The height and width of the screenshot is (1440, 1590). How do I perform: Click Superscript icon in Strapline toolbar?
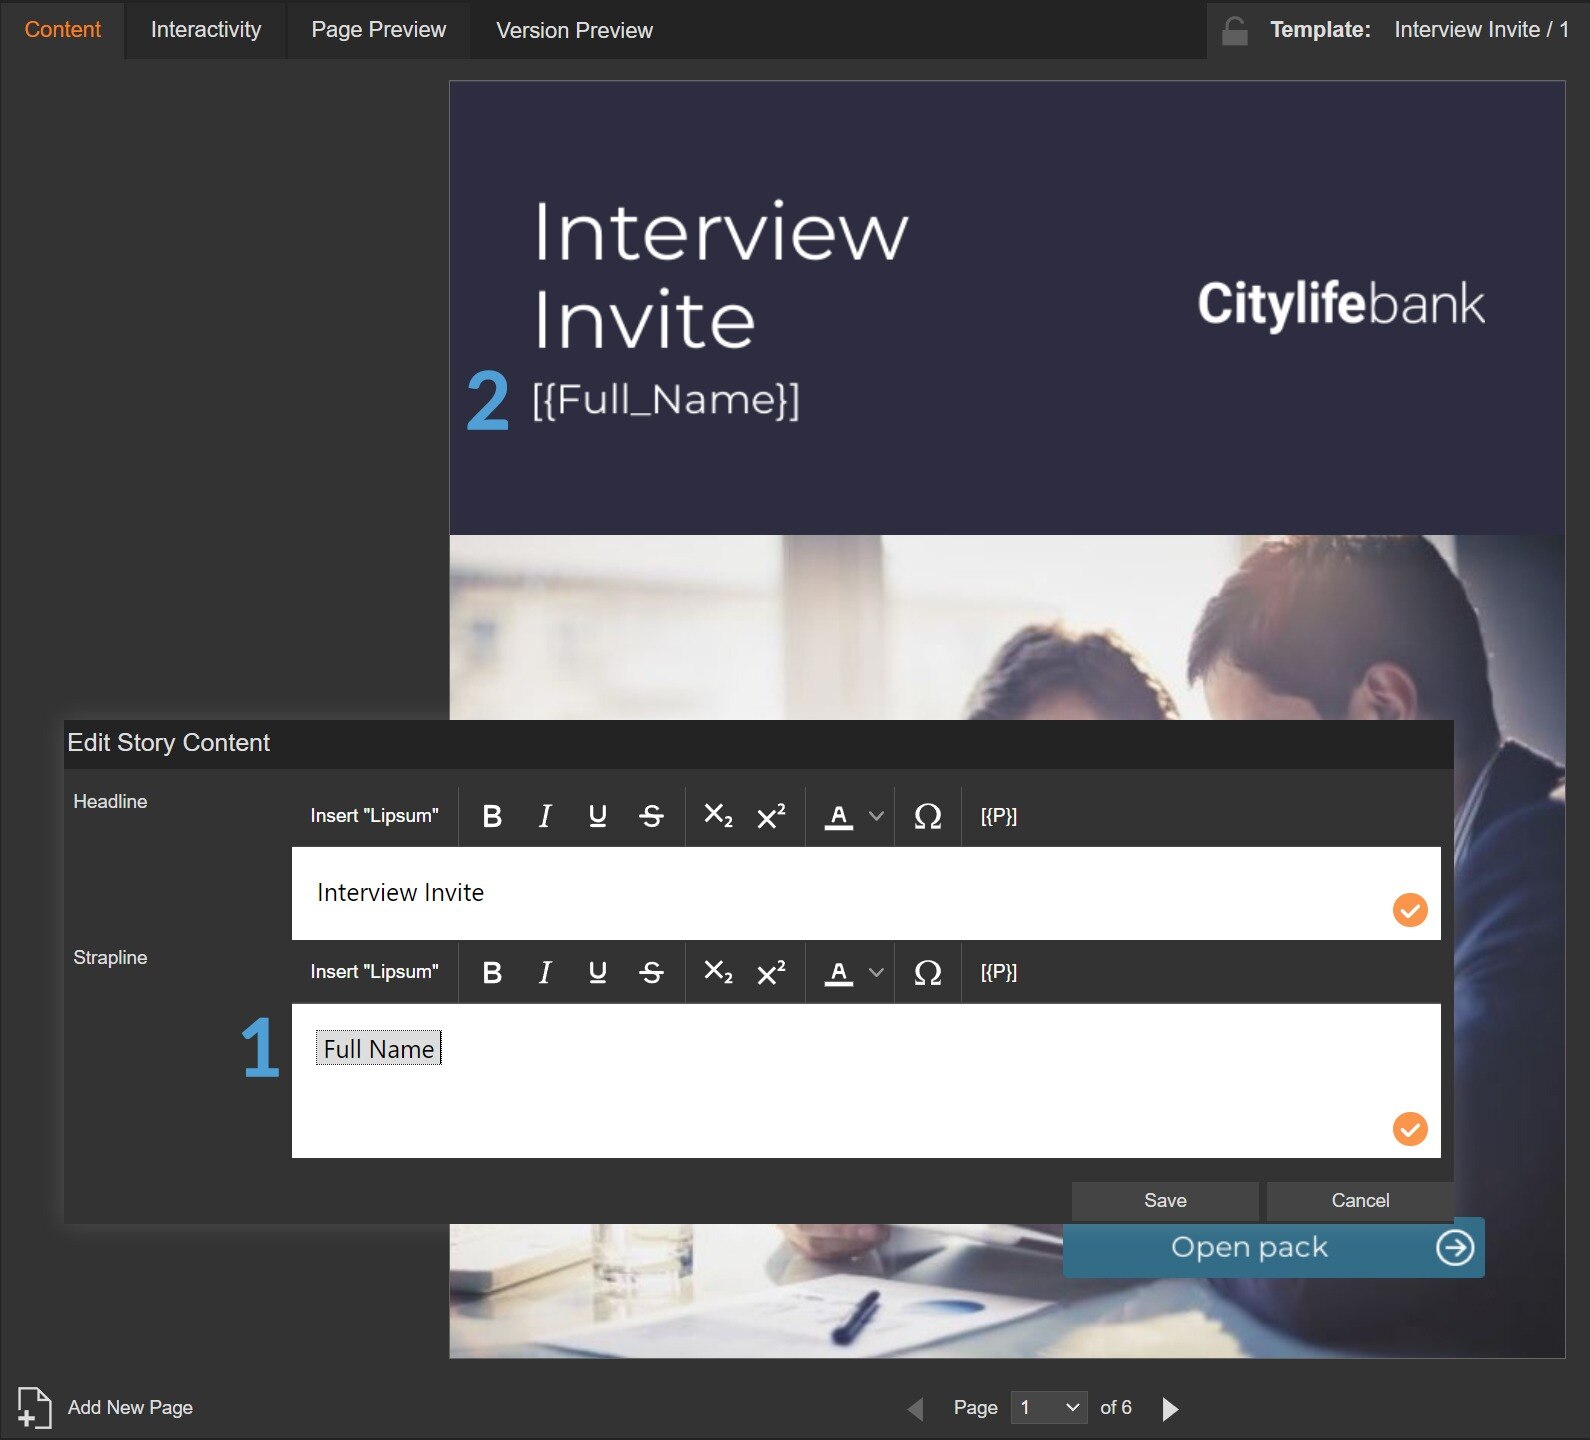[x=771, y=973]
